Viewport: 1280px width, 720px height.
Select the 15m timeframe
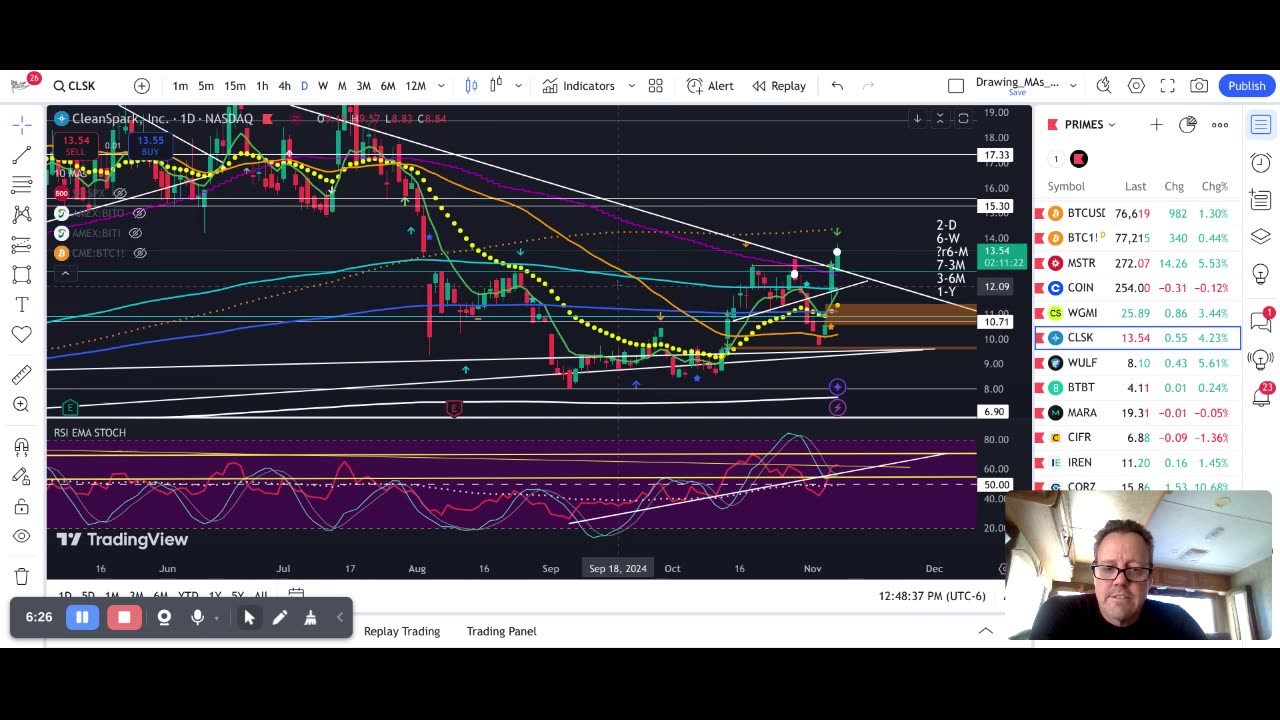(x=235, y=86)
